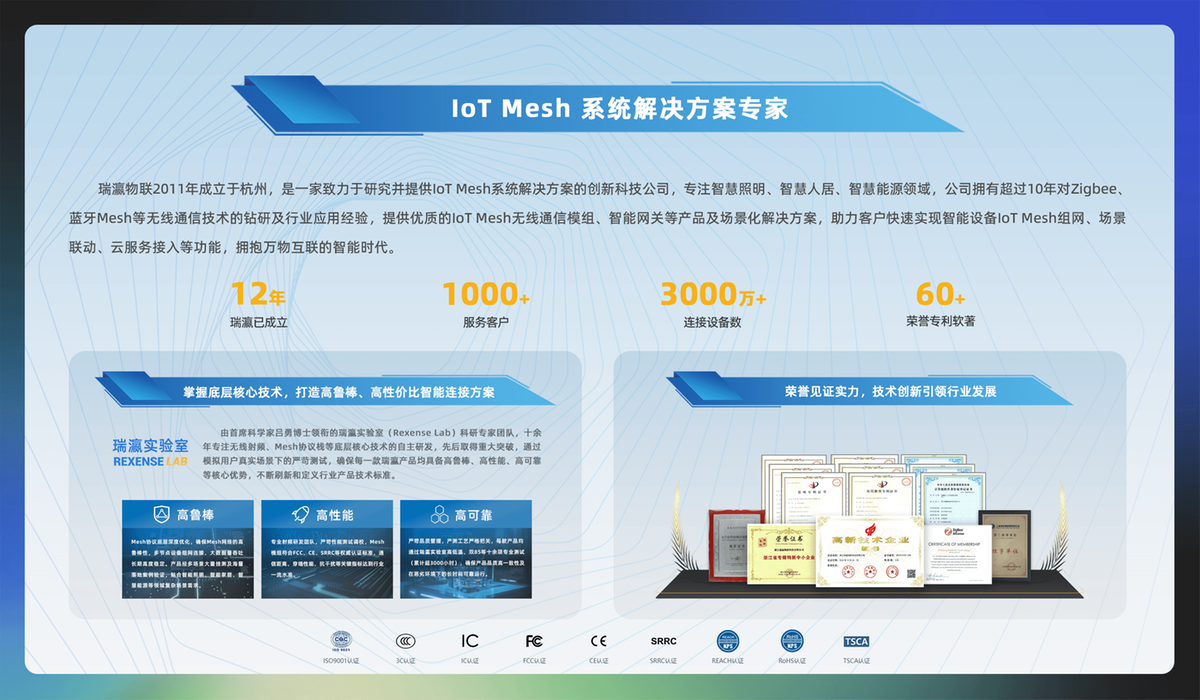This screenshot has height=700, width=1200.
Task: Click the 1000+ statistic
Action: (486, 294)
